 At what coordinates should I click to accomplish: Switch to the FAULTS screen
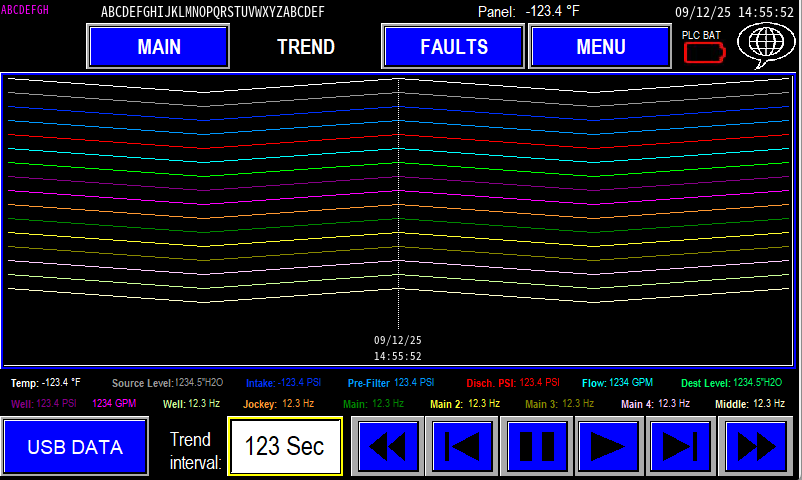click(x=453, y=47)
